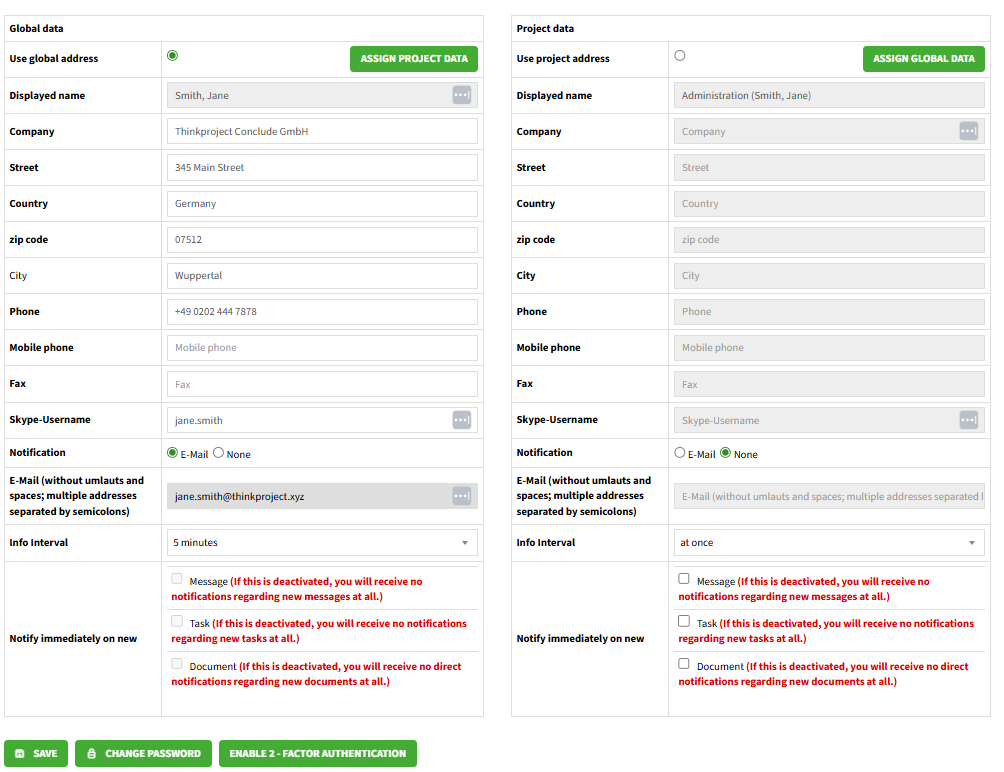
Task: Set global Notification to None
Action: (x=219, y=453)
